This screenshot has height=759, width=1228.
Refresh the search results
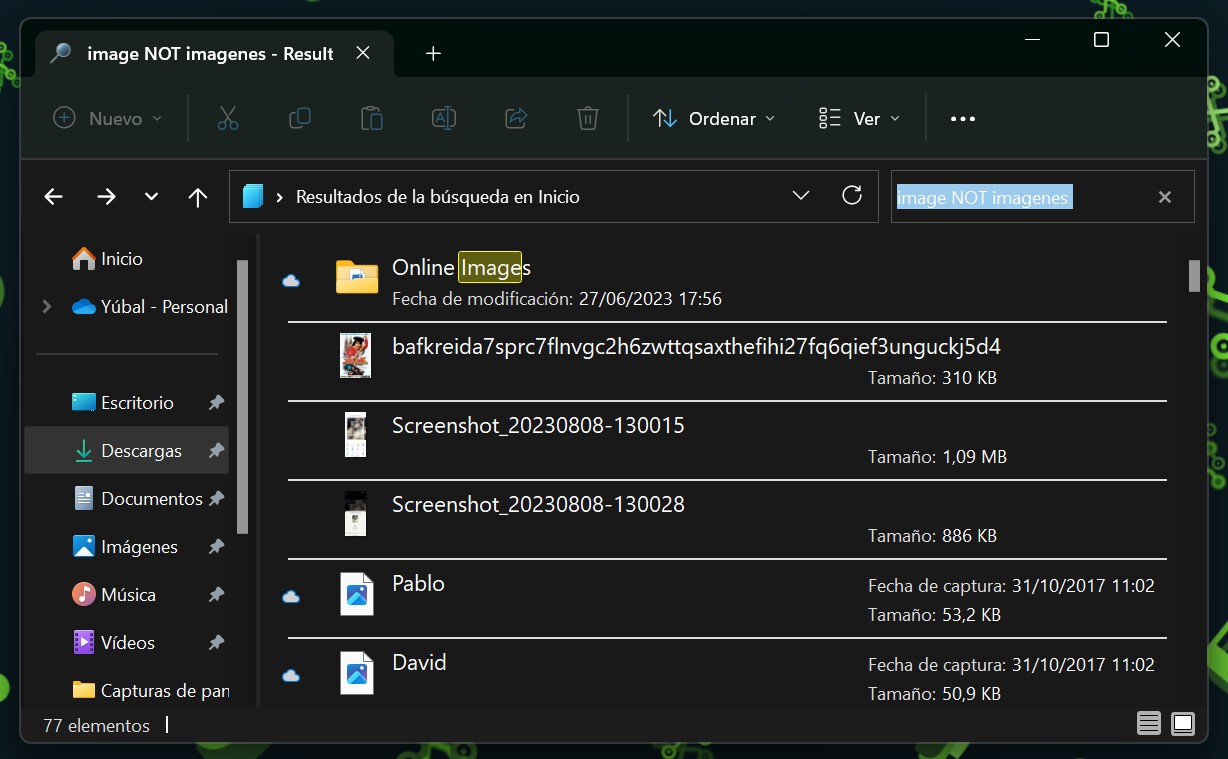point(851,195)
